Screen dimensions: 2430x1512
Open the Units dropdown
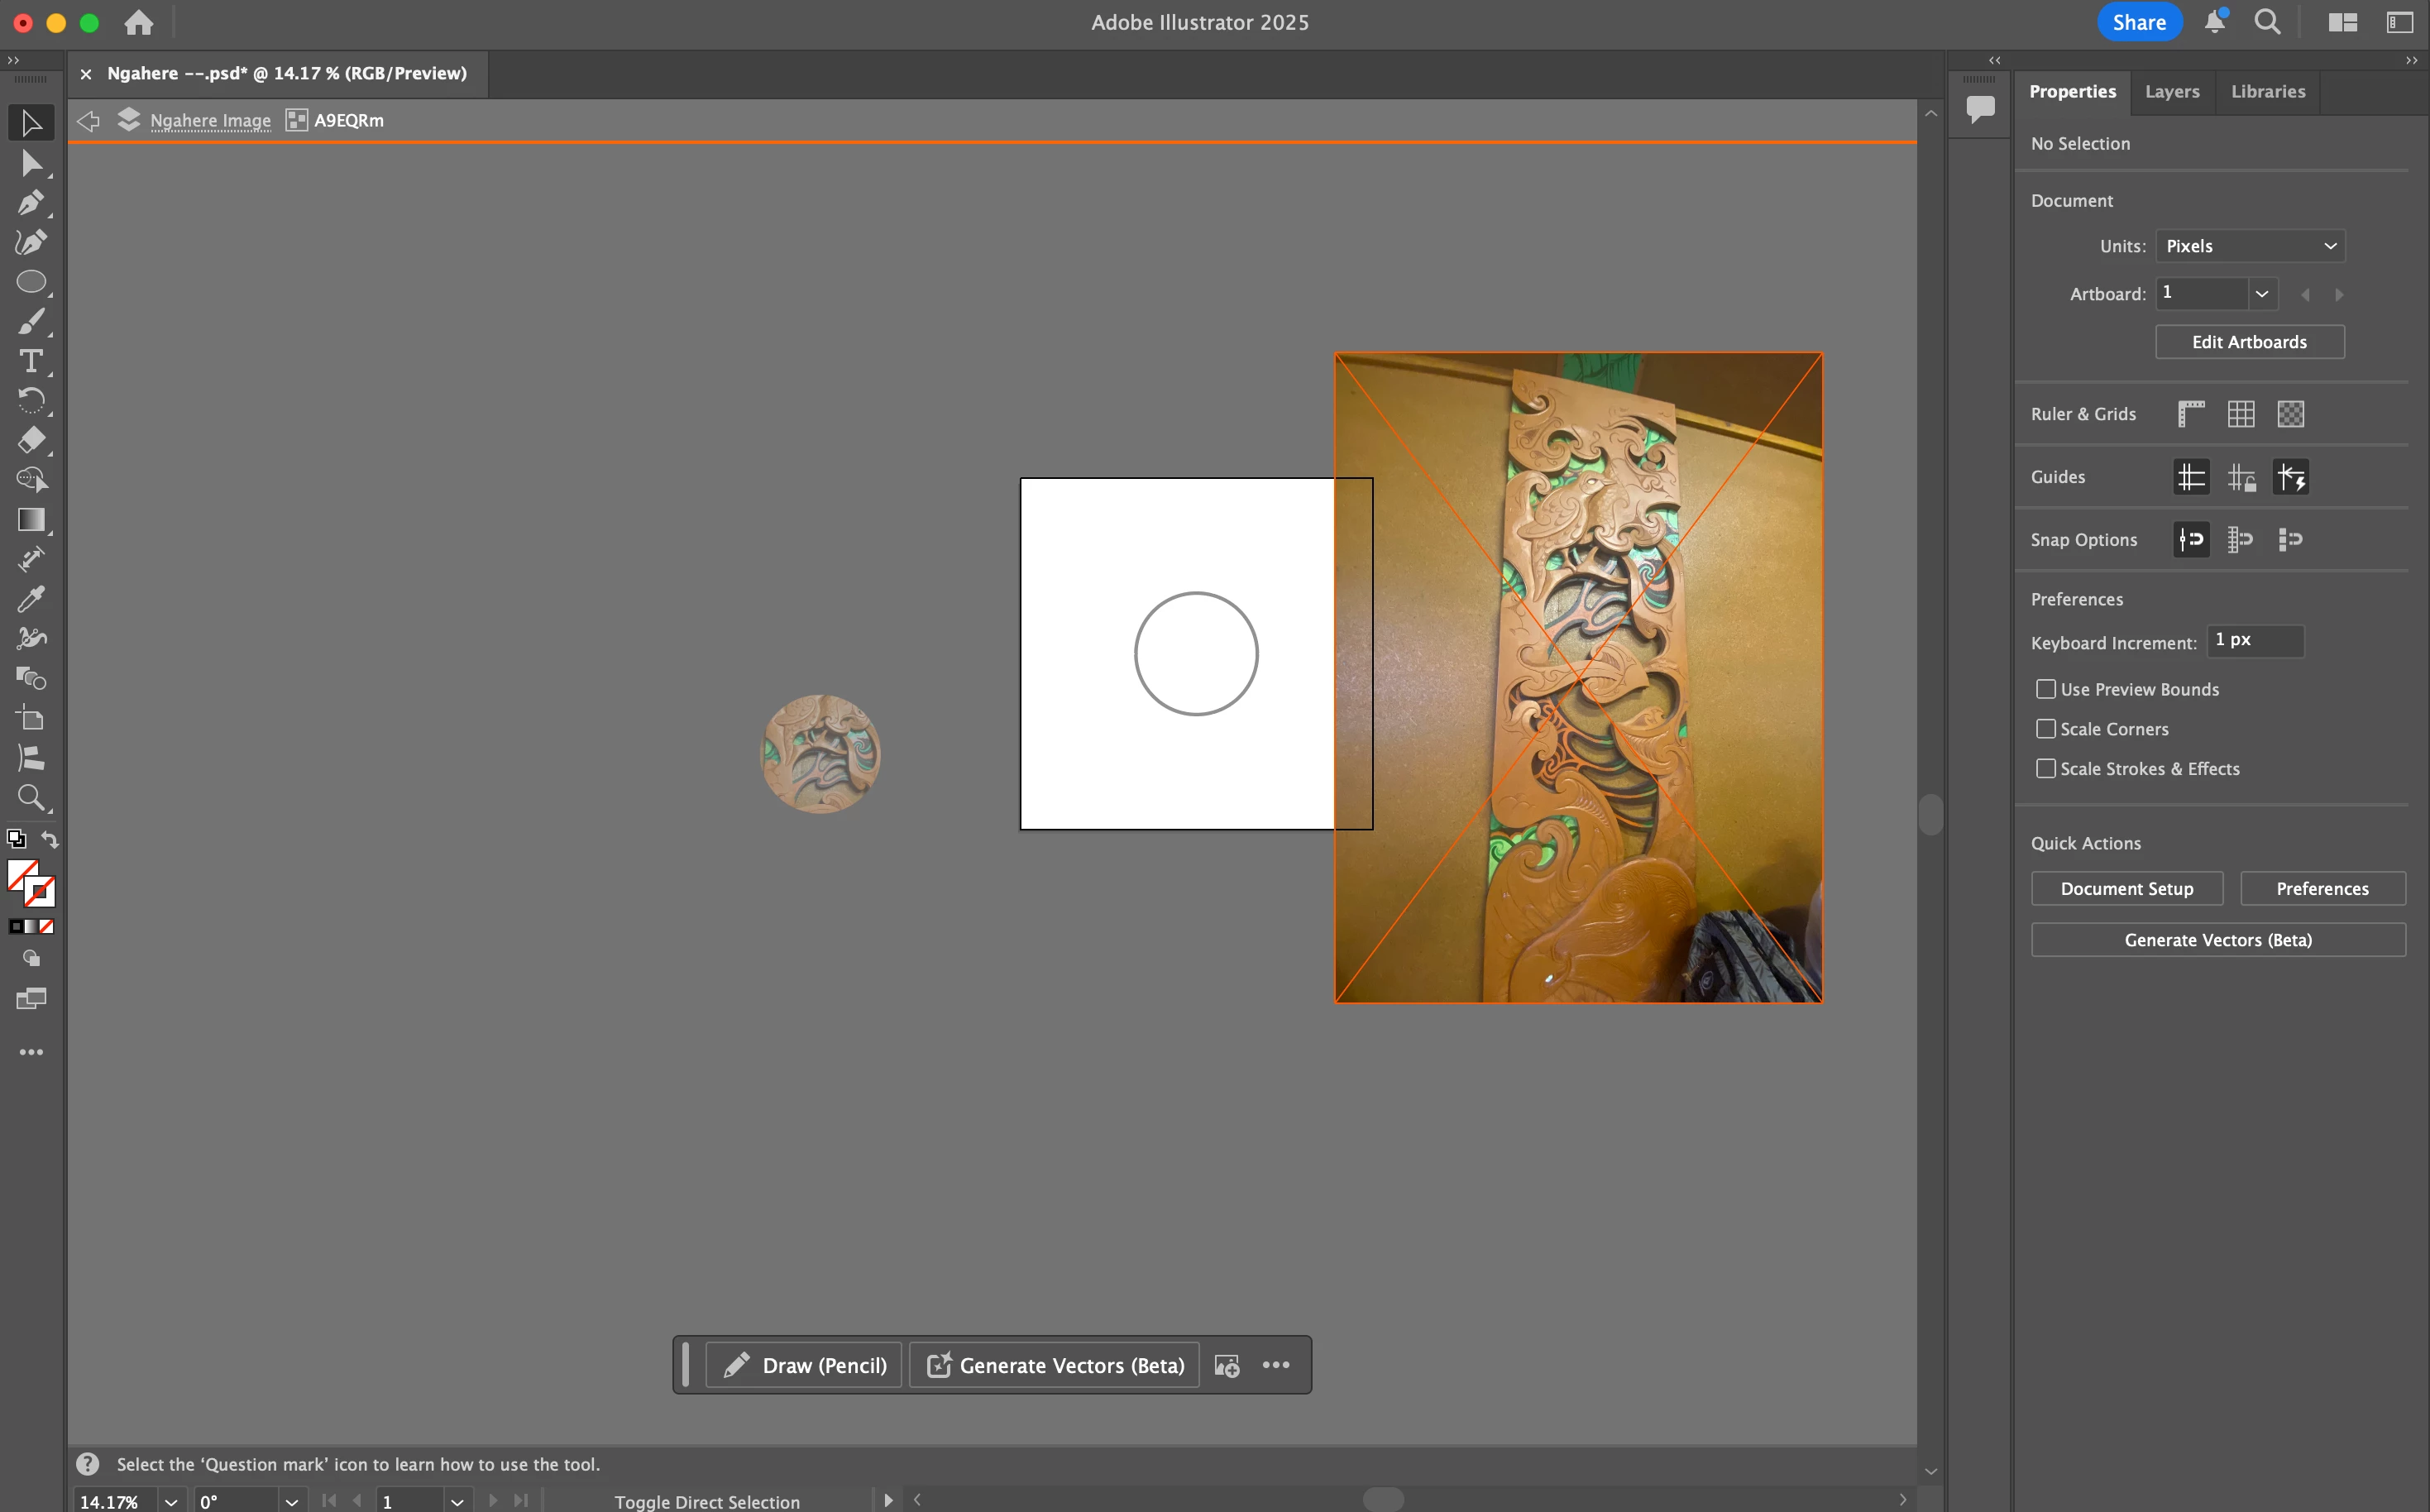[x=2249, y=246]
